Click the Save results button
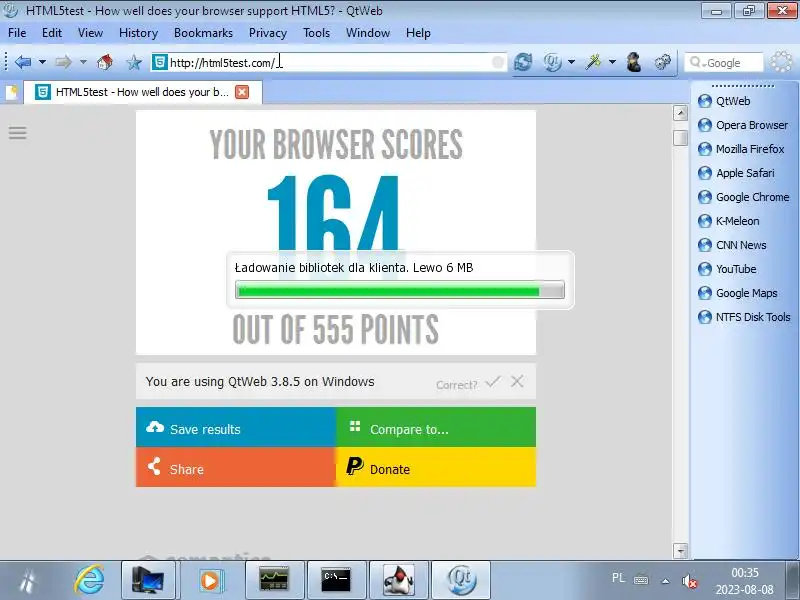800x600 pixels. point(236,428)
